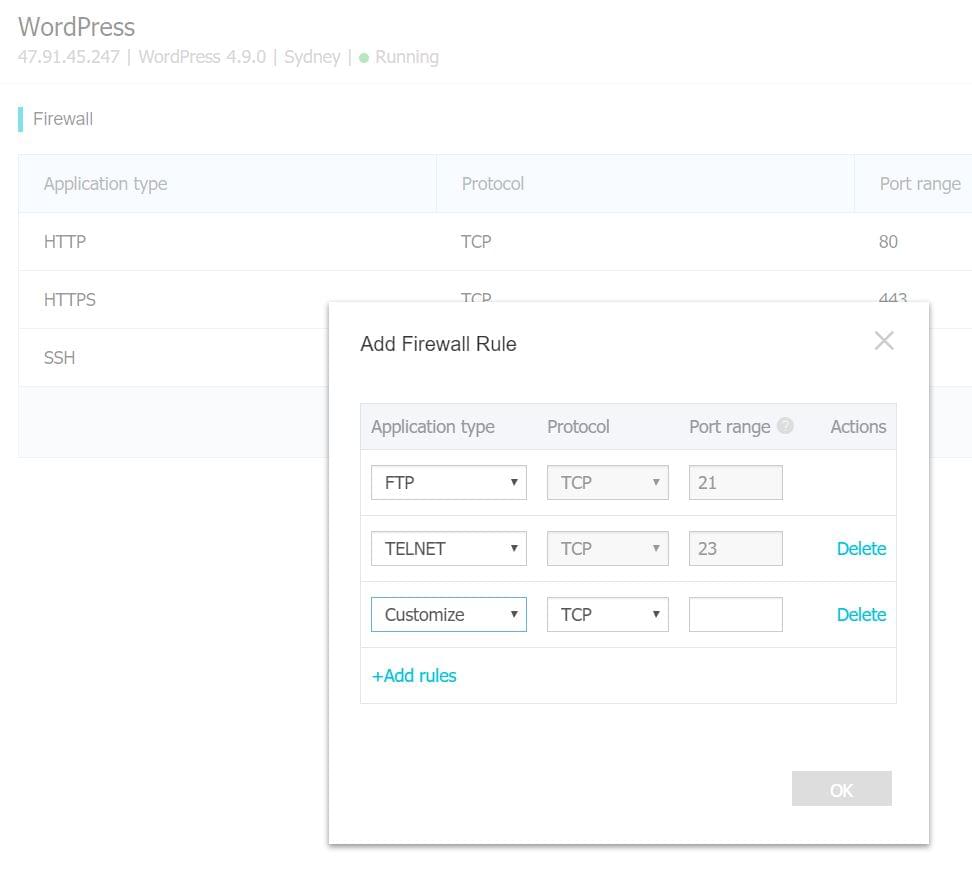Click the TELNET row protocol dropdown
The width and height of the screenshot is (972, 880).
click(607, 548)
